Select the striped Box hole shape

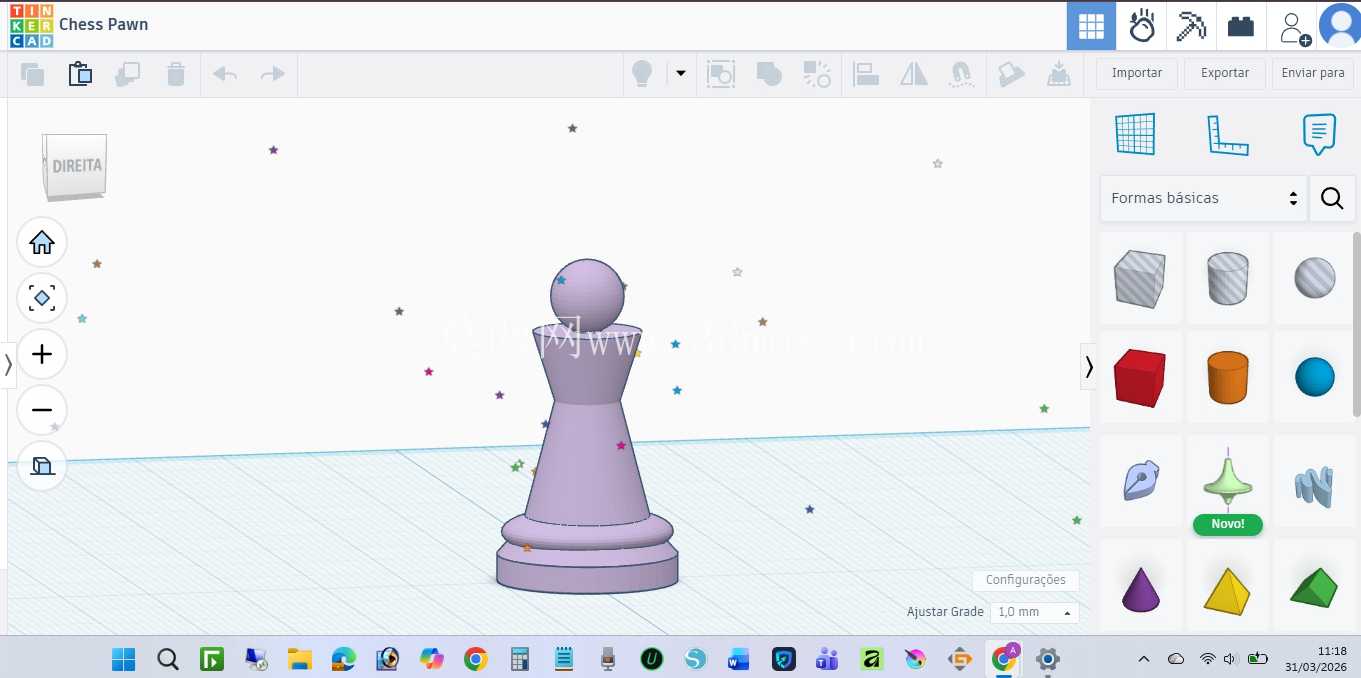pos(1140,278)
